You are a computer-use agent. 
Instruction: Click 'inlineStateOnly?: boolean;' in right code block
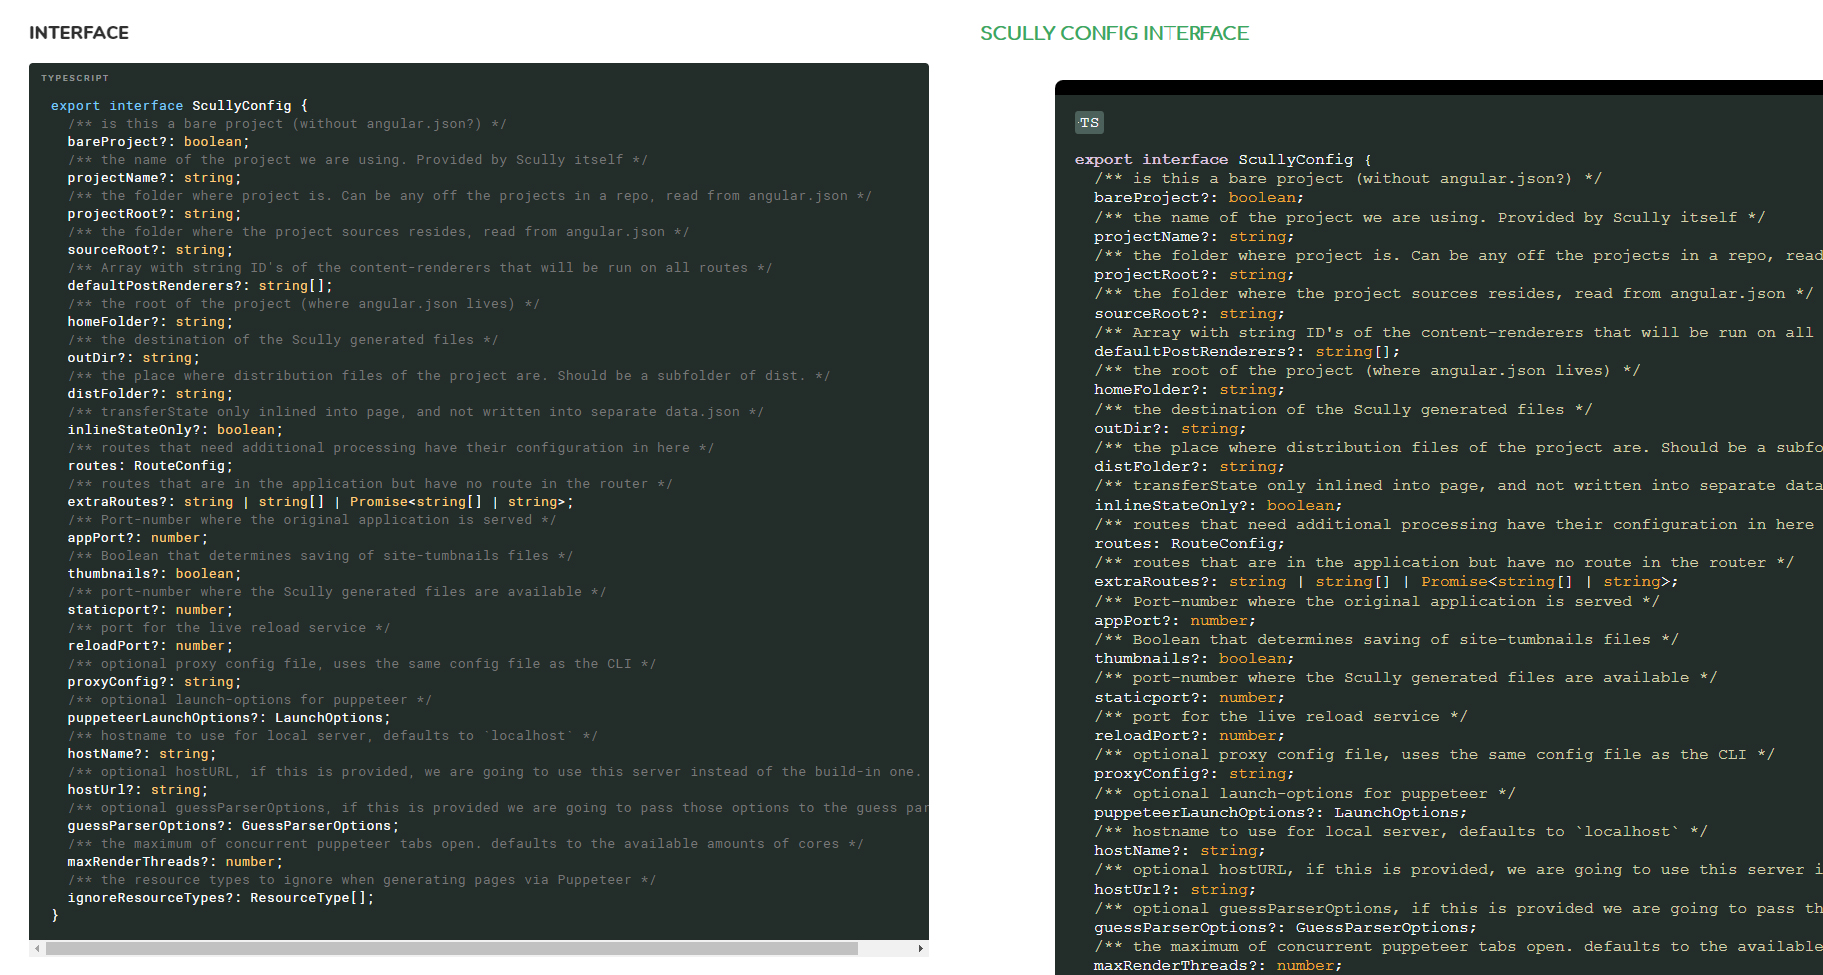click(1218, 506)
